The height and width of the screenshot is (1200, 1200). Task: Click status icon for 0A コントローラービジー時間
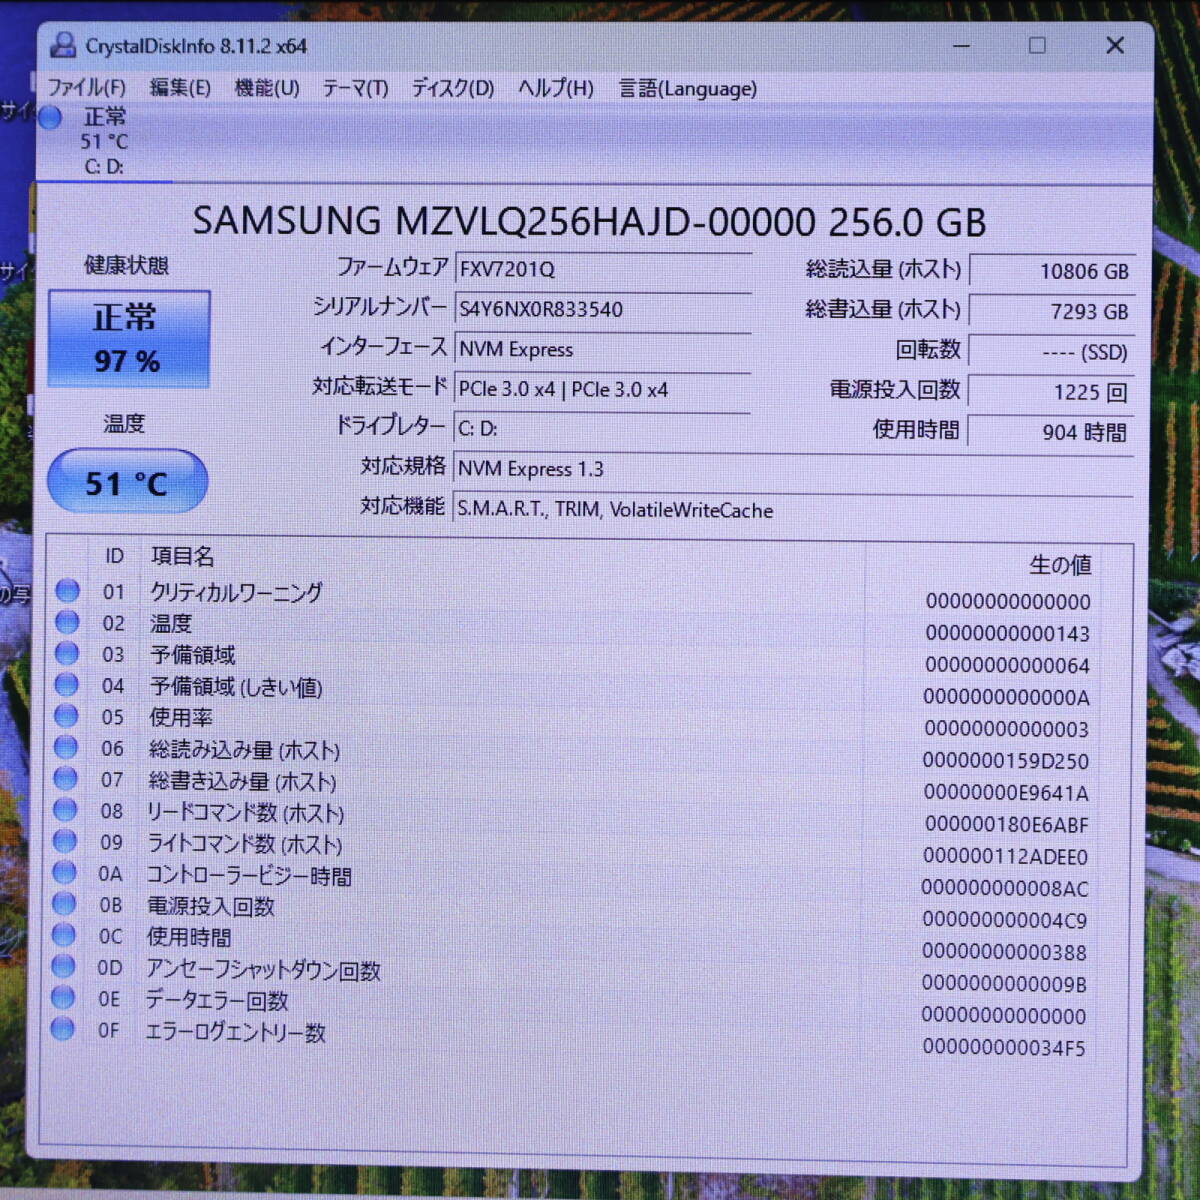click(64, 872)
